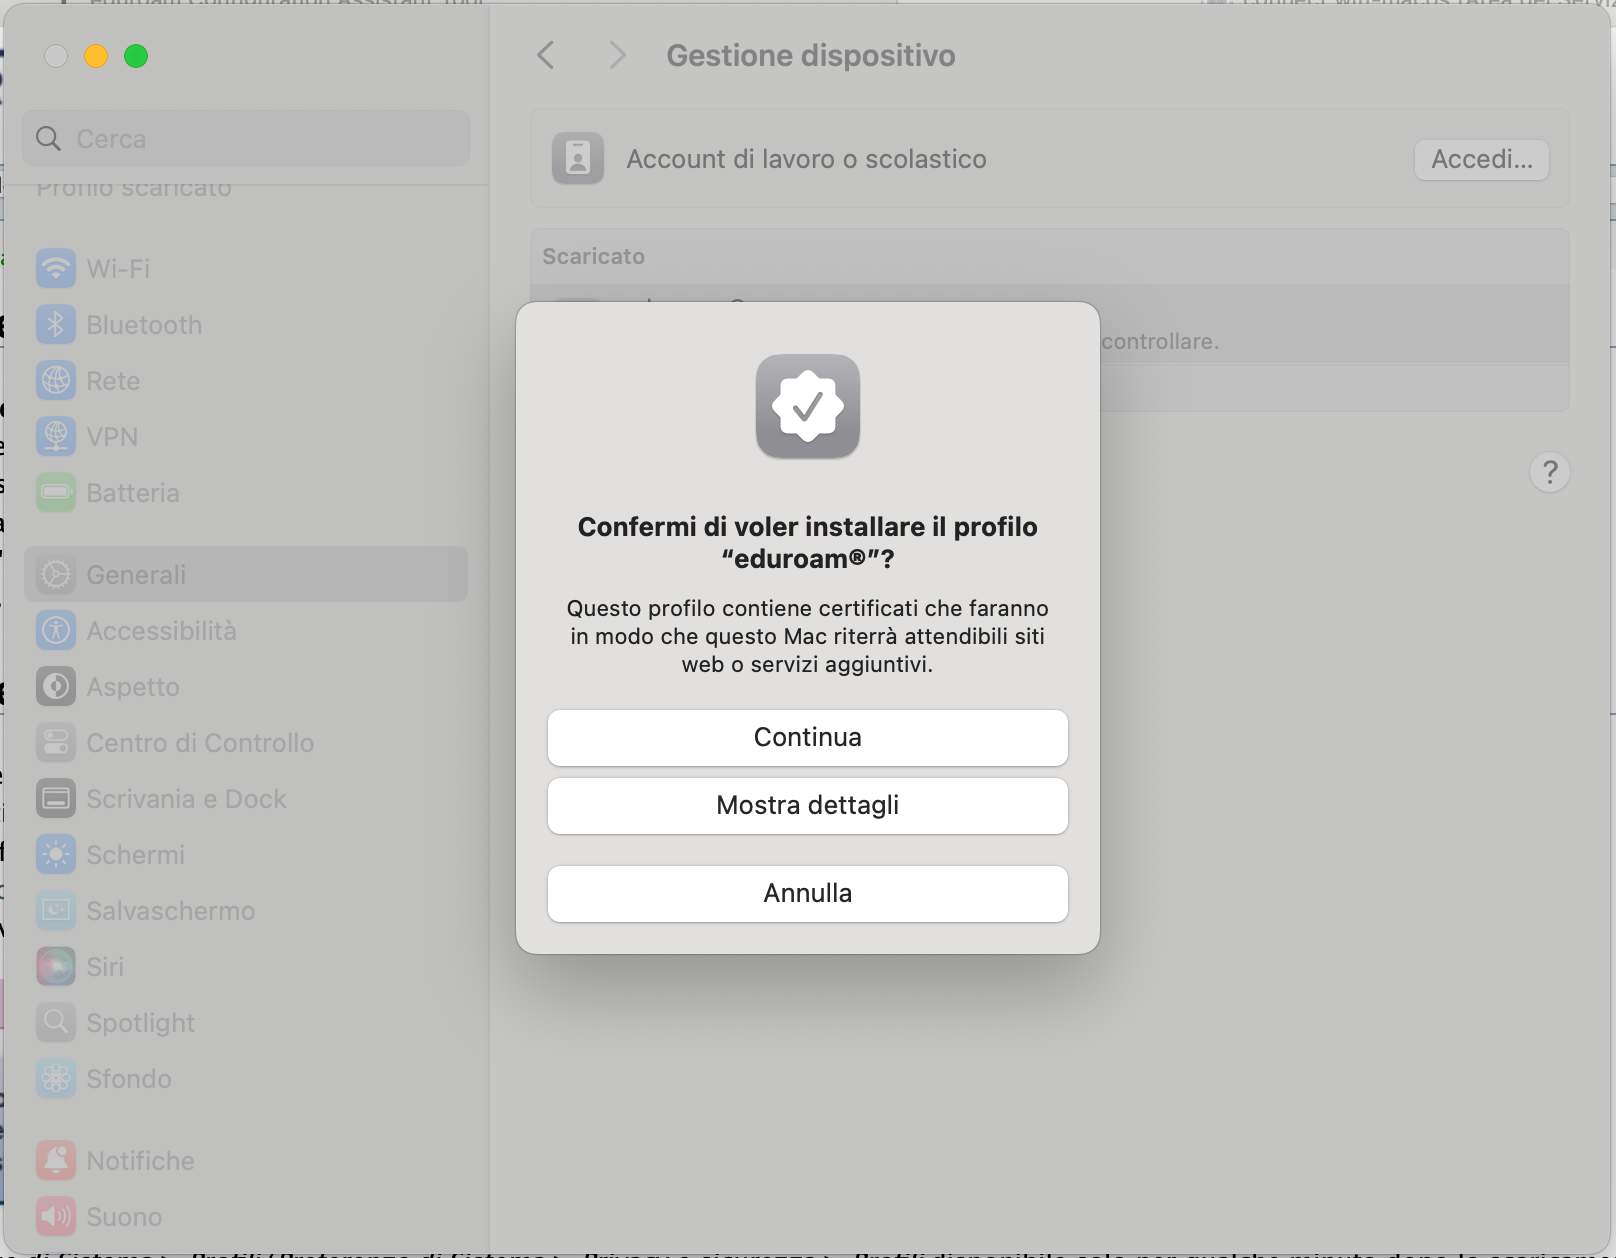Click the green full-screen window button

(136, 57)
